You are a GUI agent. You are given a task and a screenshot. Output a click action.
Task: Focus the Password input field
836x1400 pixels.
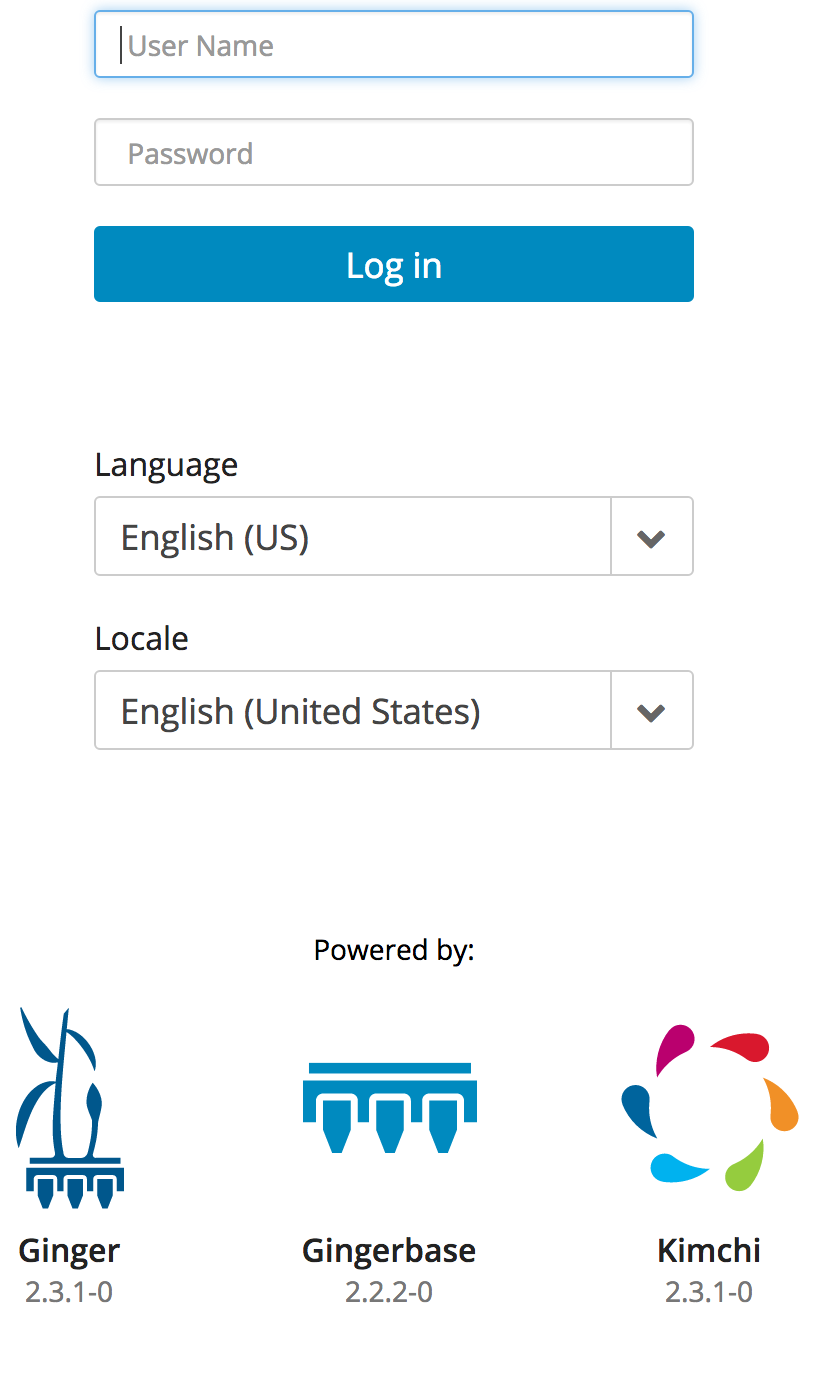click(394, 153)
